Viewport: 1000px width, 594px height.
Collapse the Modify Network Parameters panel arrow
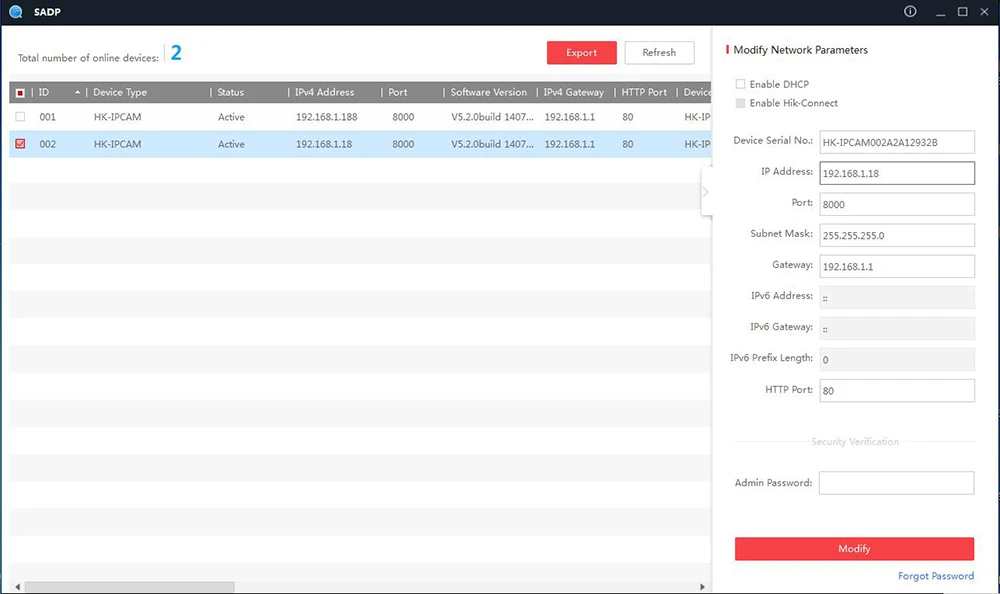coord(705,191)
